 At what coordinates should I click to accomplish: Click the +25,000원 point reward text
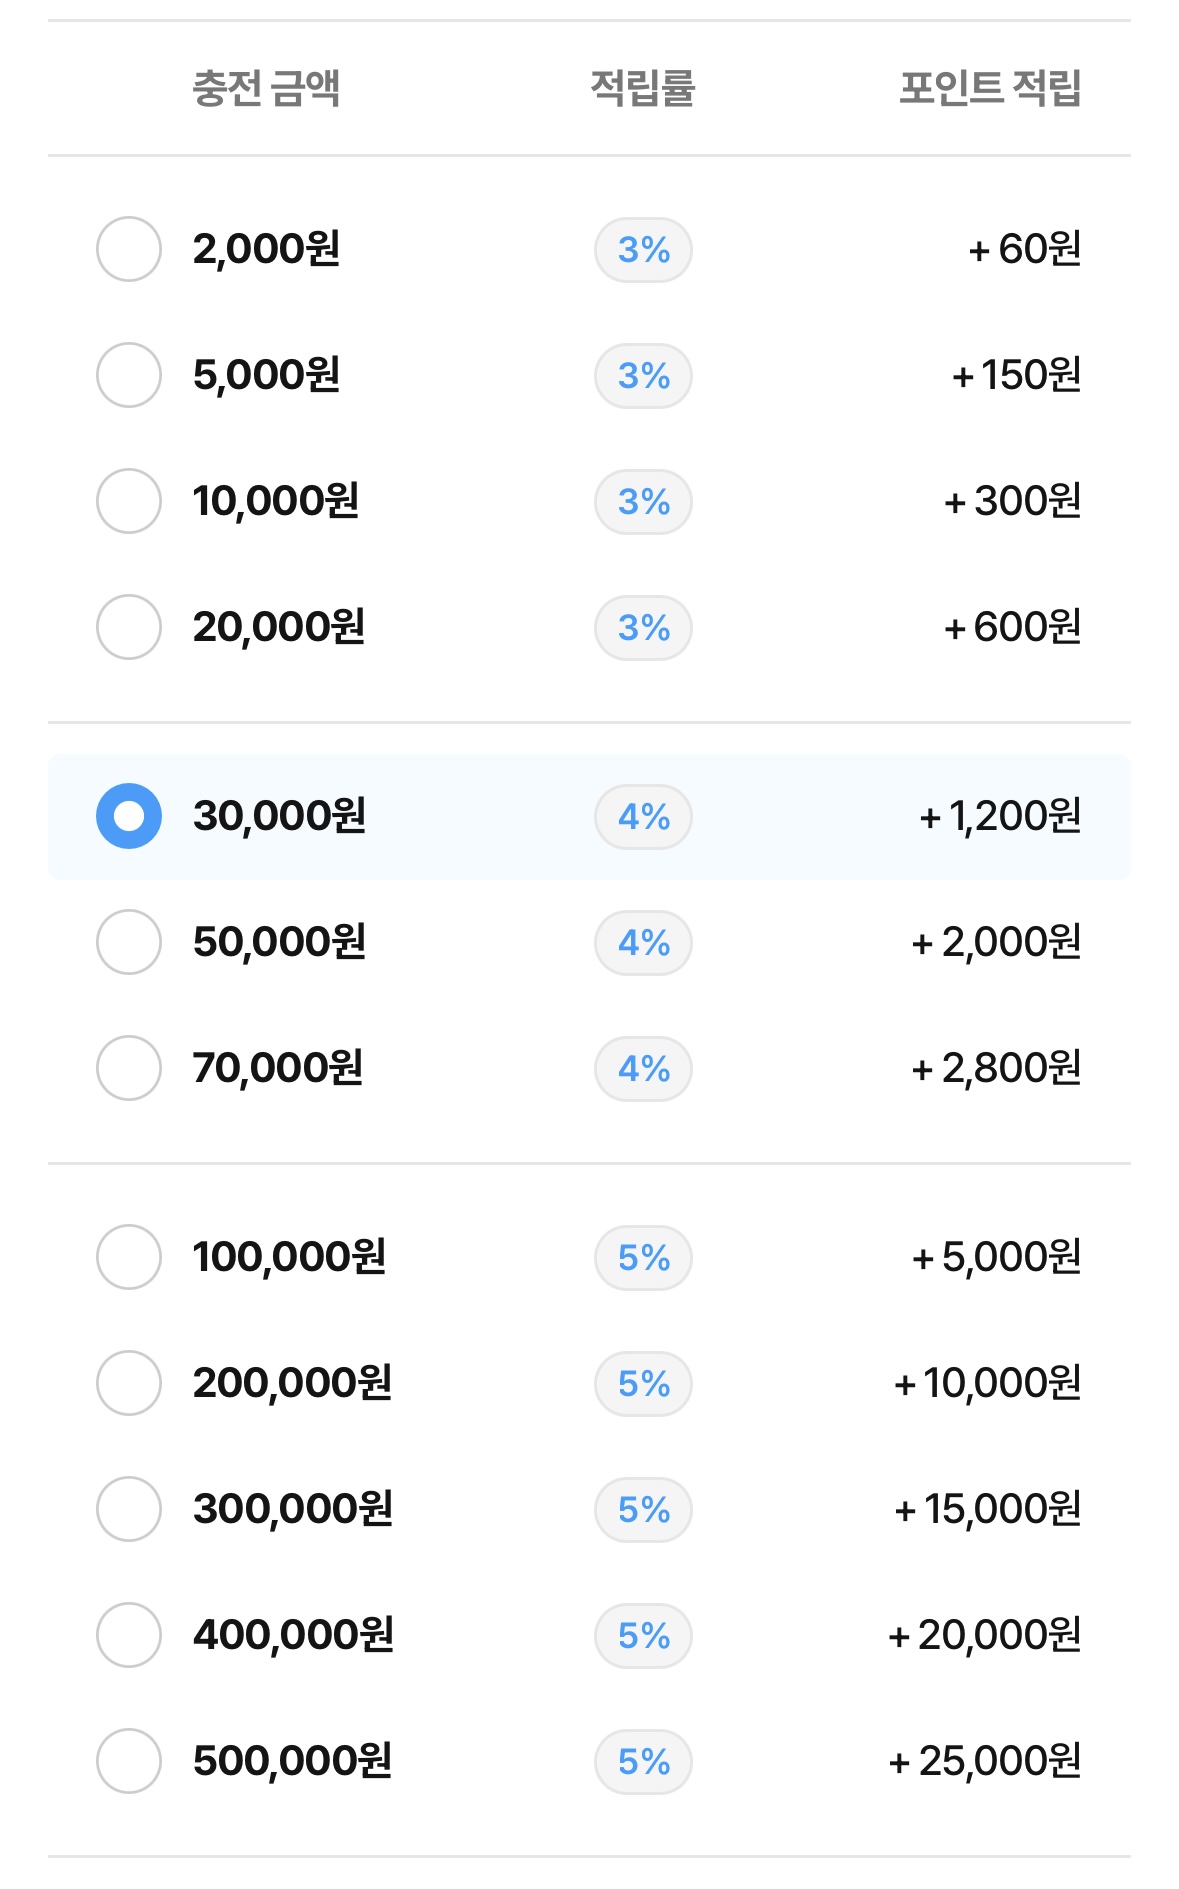point(985,1761)
